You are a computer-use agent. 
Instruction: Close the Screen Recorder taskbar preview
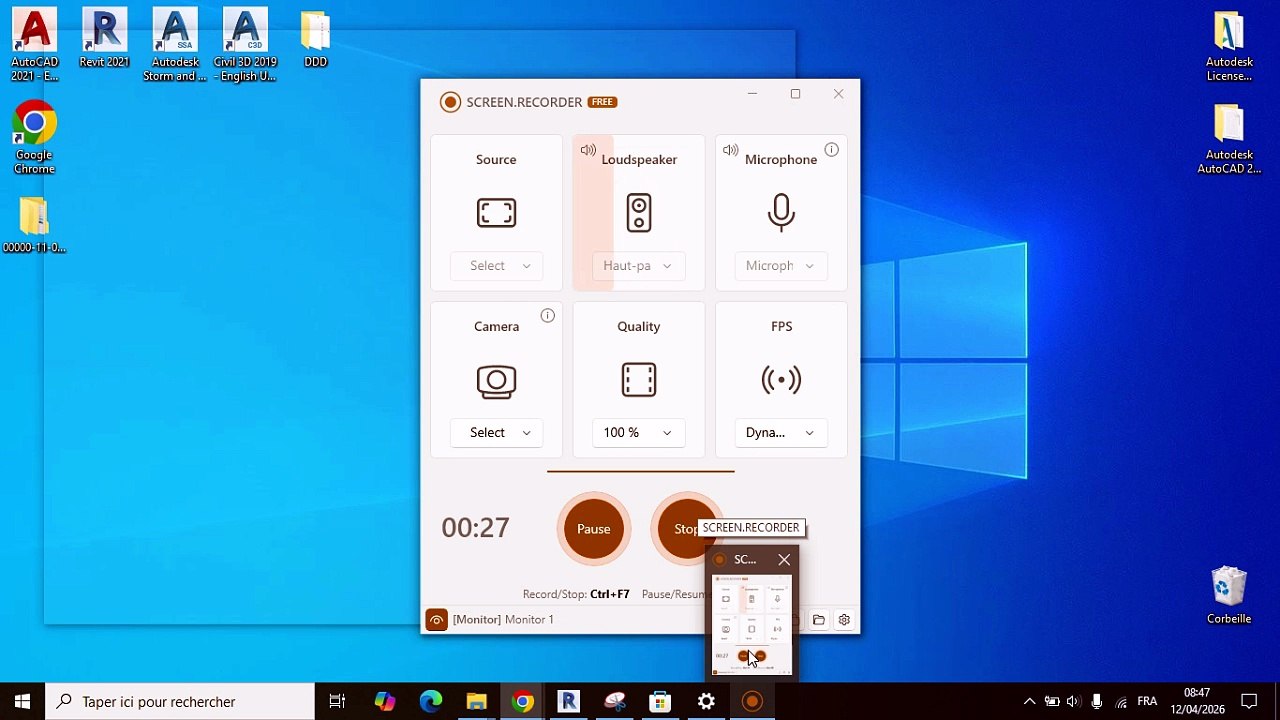point(784,560)
